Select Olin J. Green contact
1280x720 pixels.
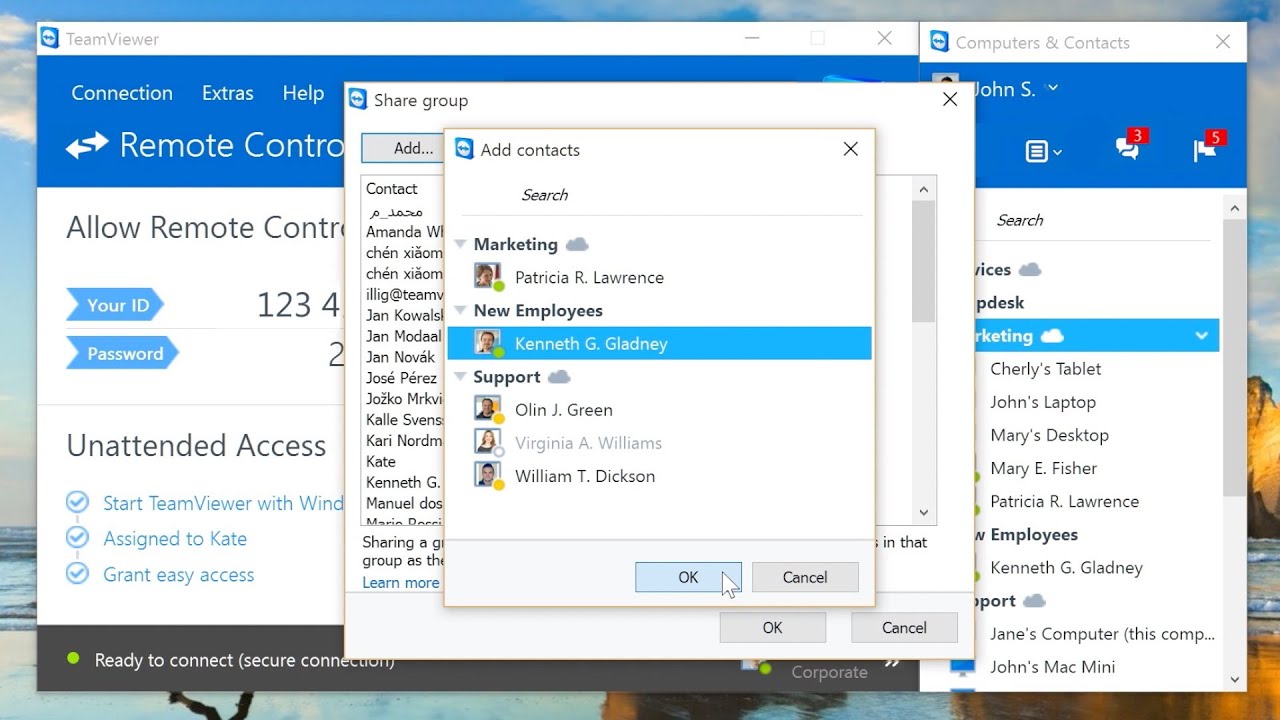tap(660, 409)
